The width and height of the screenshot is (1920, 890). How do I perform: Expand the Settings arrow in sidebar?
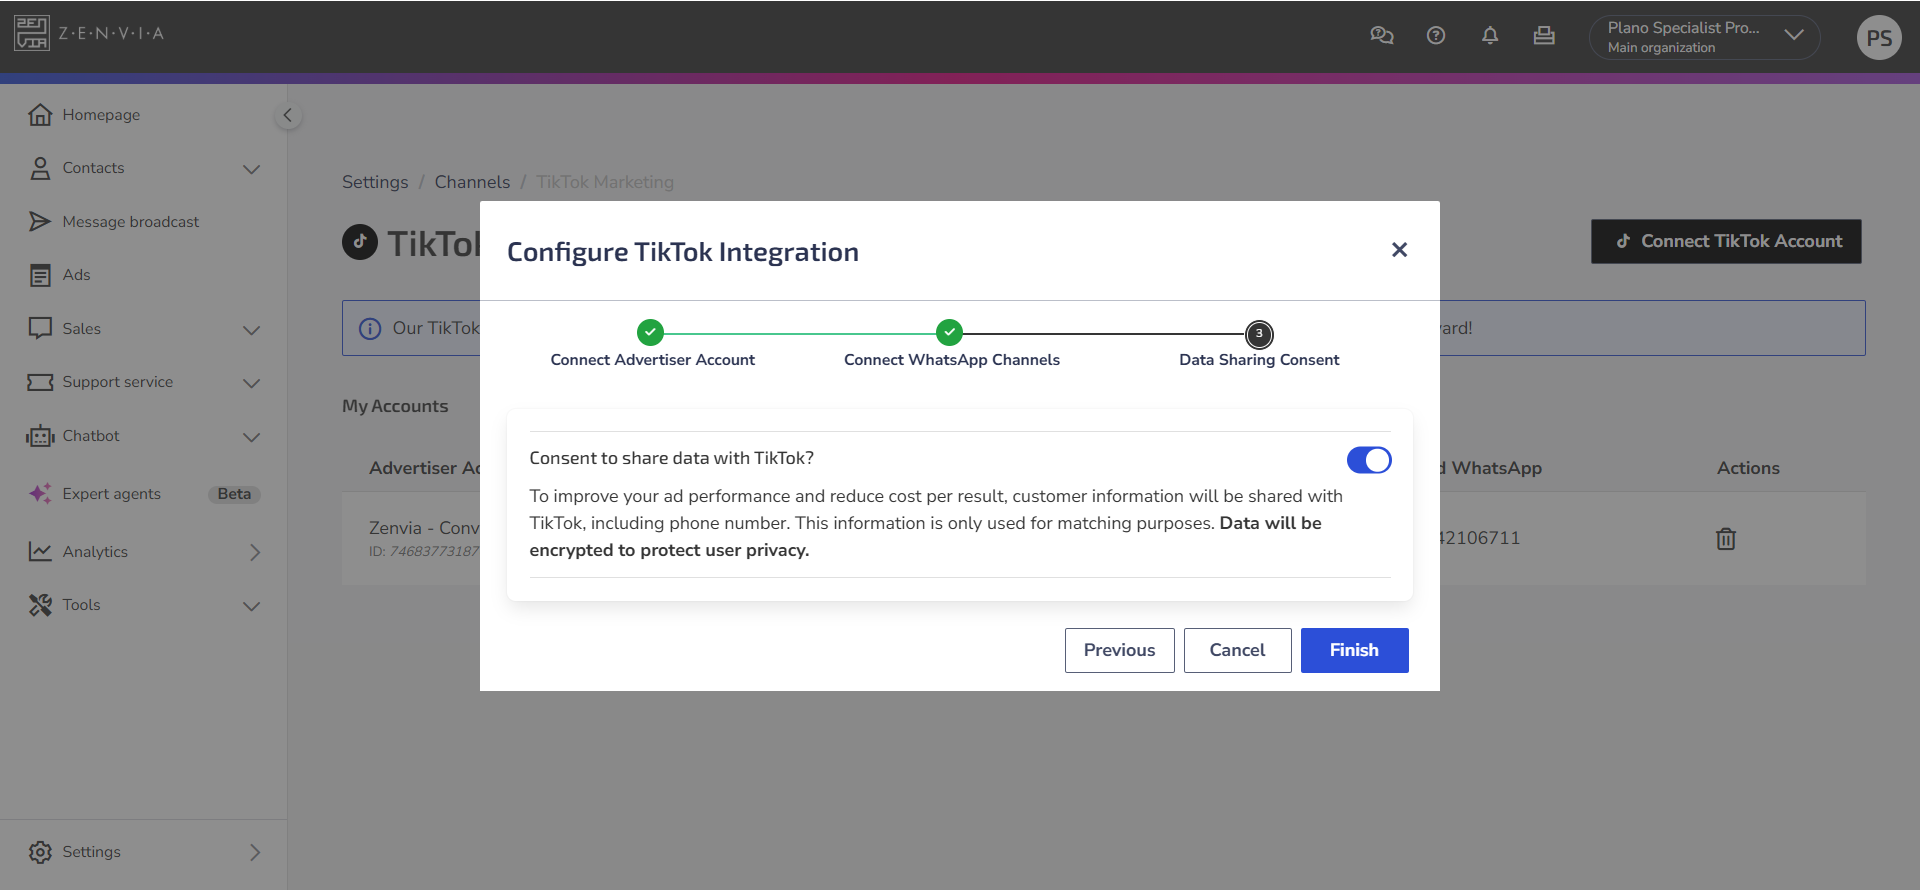(x=255, y=852)
